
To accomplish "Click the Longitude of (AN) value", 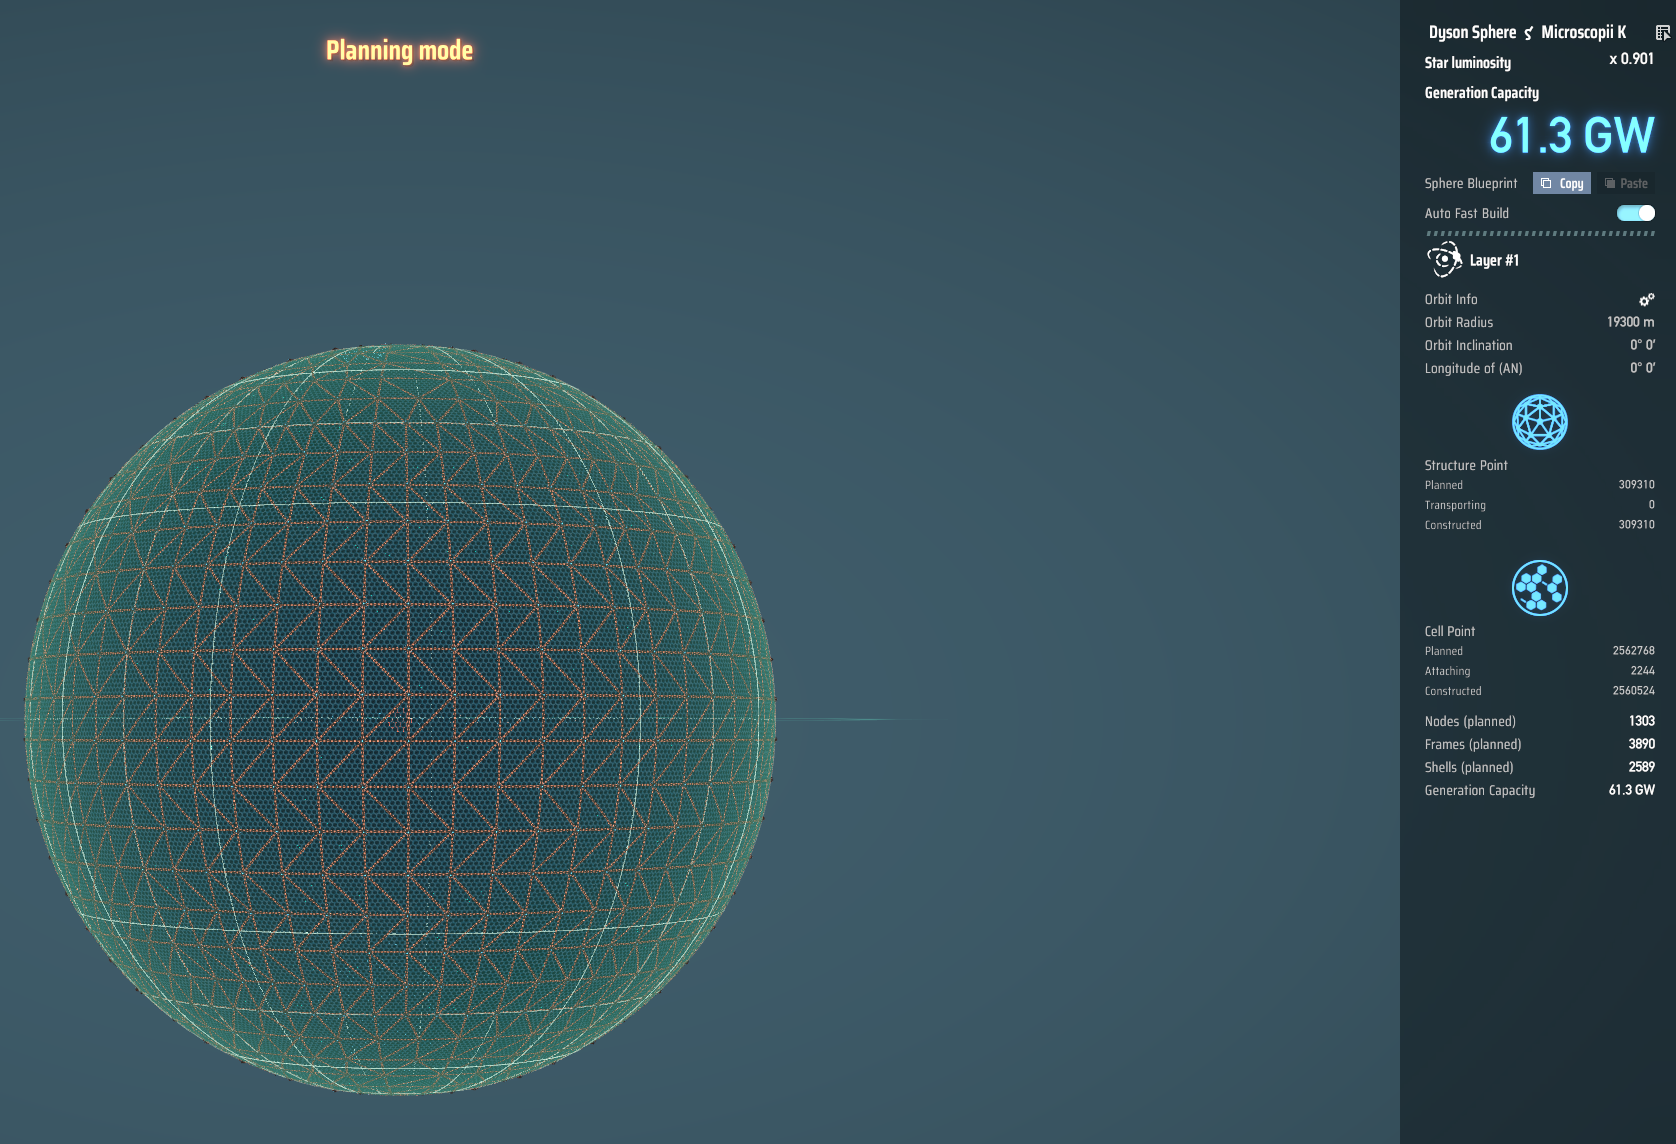I will (x=1642, y=368).
